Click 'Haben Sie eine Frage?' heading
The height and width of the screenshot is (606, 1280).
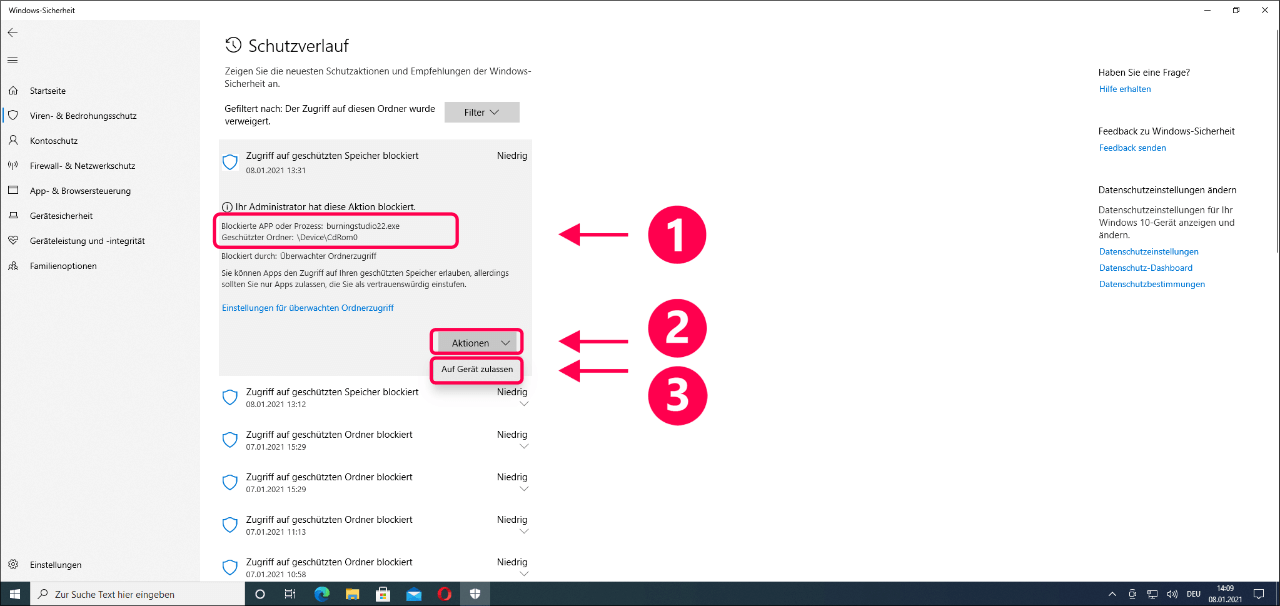click(x=1144, y=72)
